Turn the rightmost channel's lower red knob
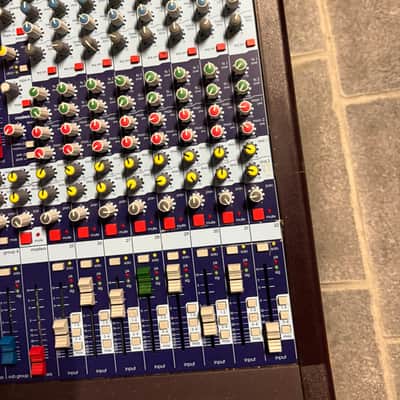Image resolution: width=400 pixels, height=400 pixels. 247,128
